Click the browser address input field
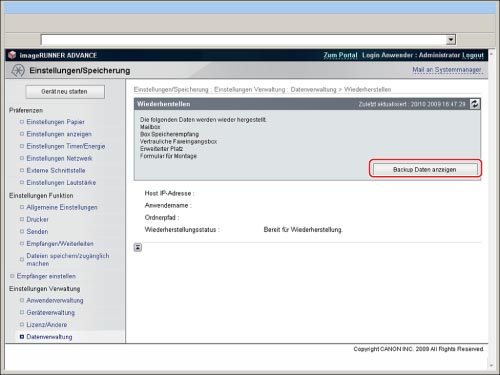Screen dimensions: 500x375 click(x=244, y=40)
